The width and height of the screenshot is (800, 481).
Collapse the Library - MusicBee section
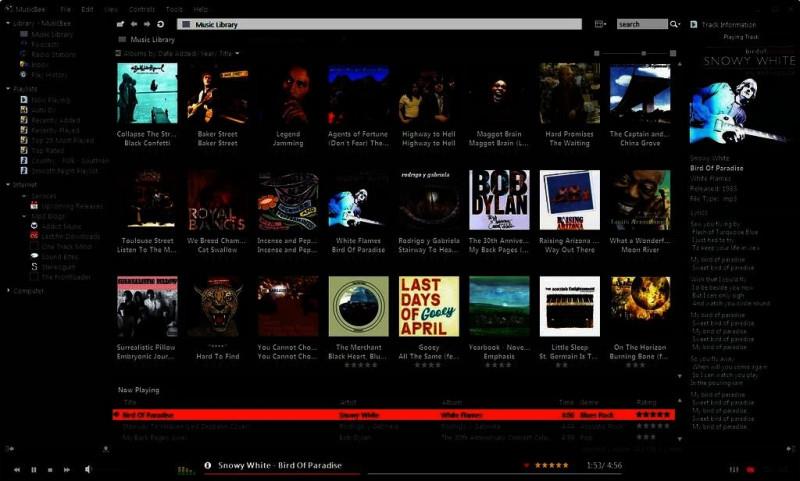(8, 23)
